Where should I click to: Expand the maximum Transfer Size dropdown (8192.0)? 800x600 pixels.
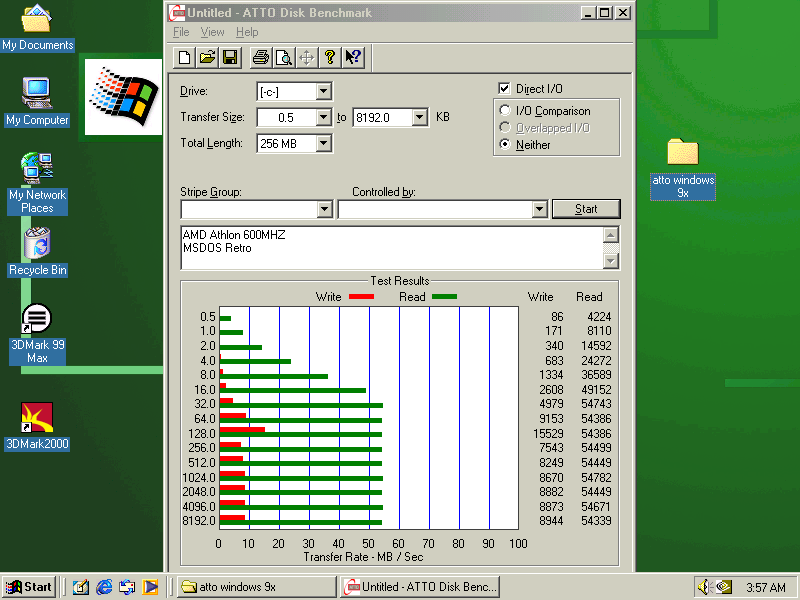[x=419, y=117]
